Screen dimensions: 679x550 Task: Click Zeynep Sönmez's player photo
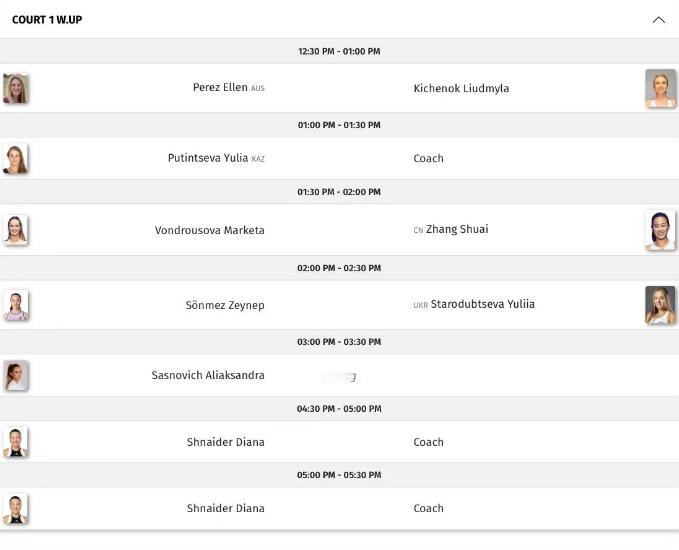coord(16,305)
